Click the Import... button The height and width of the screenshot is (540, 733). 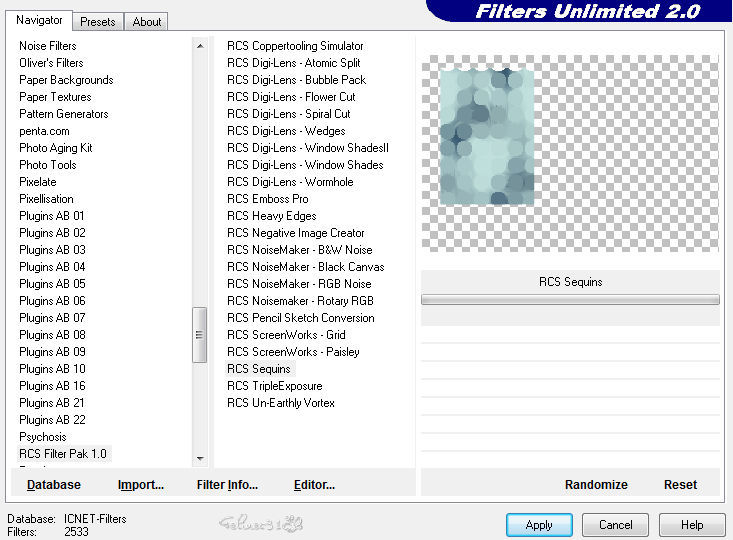[141, 485]
